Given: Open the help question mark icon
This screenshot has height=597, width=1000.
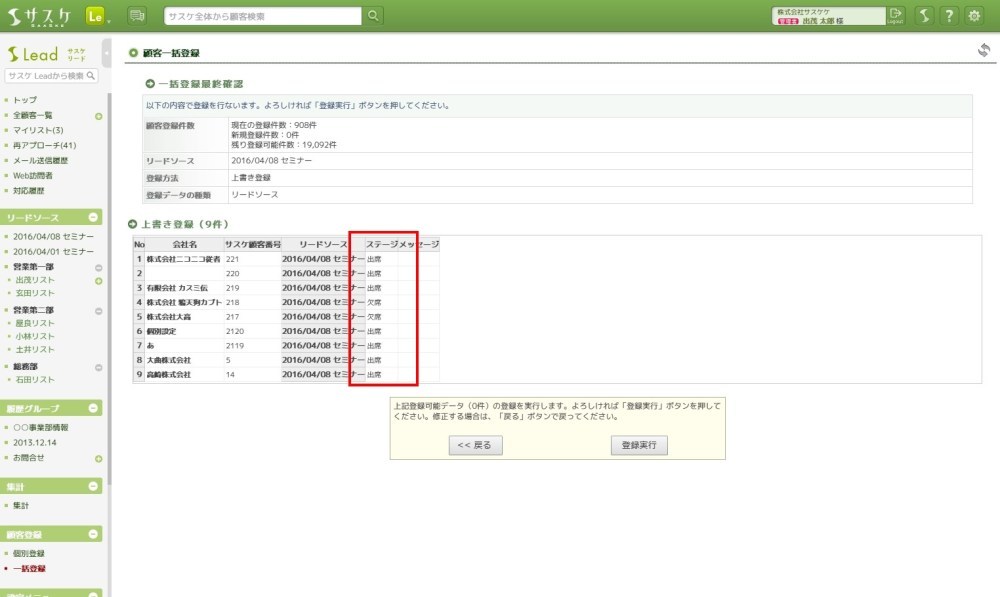Looking at the screenshot, I should point(948,15).
